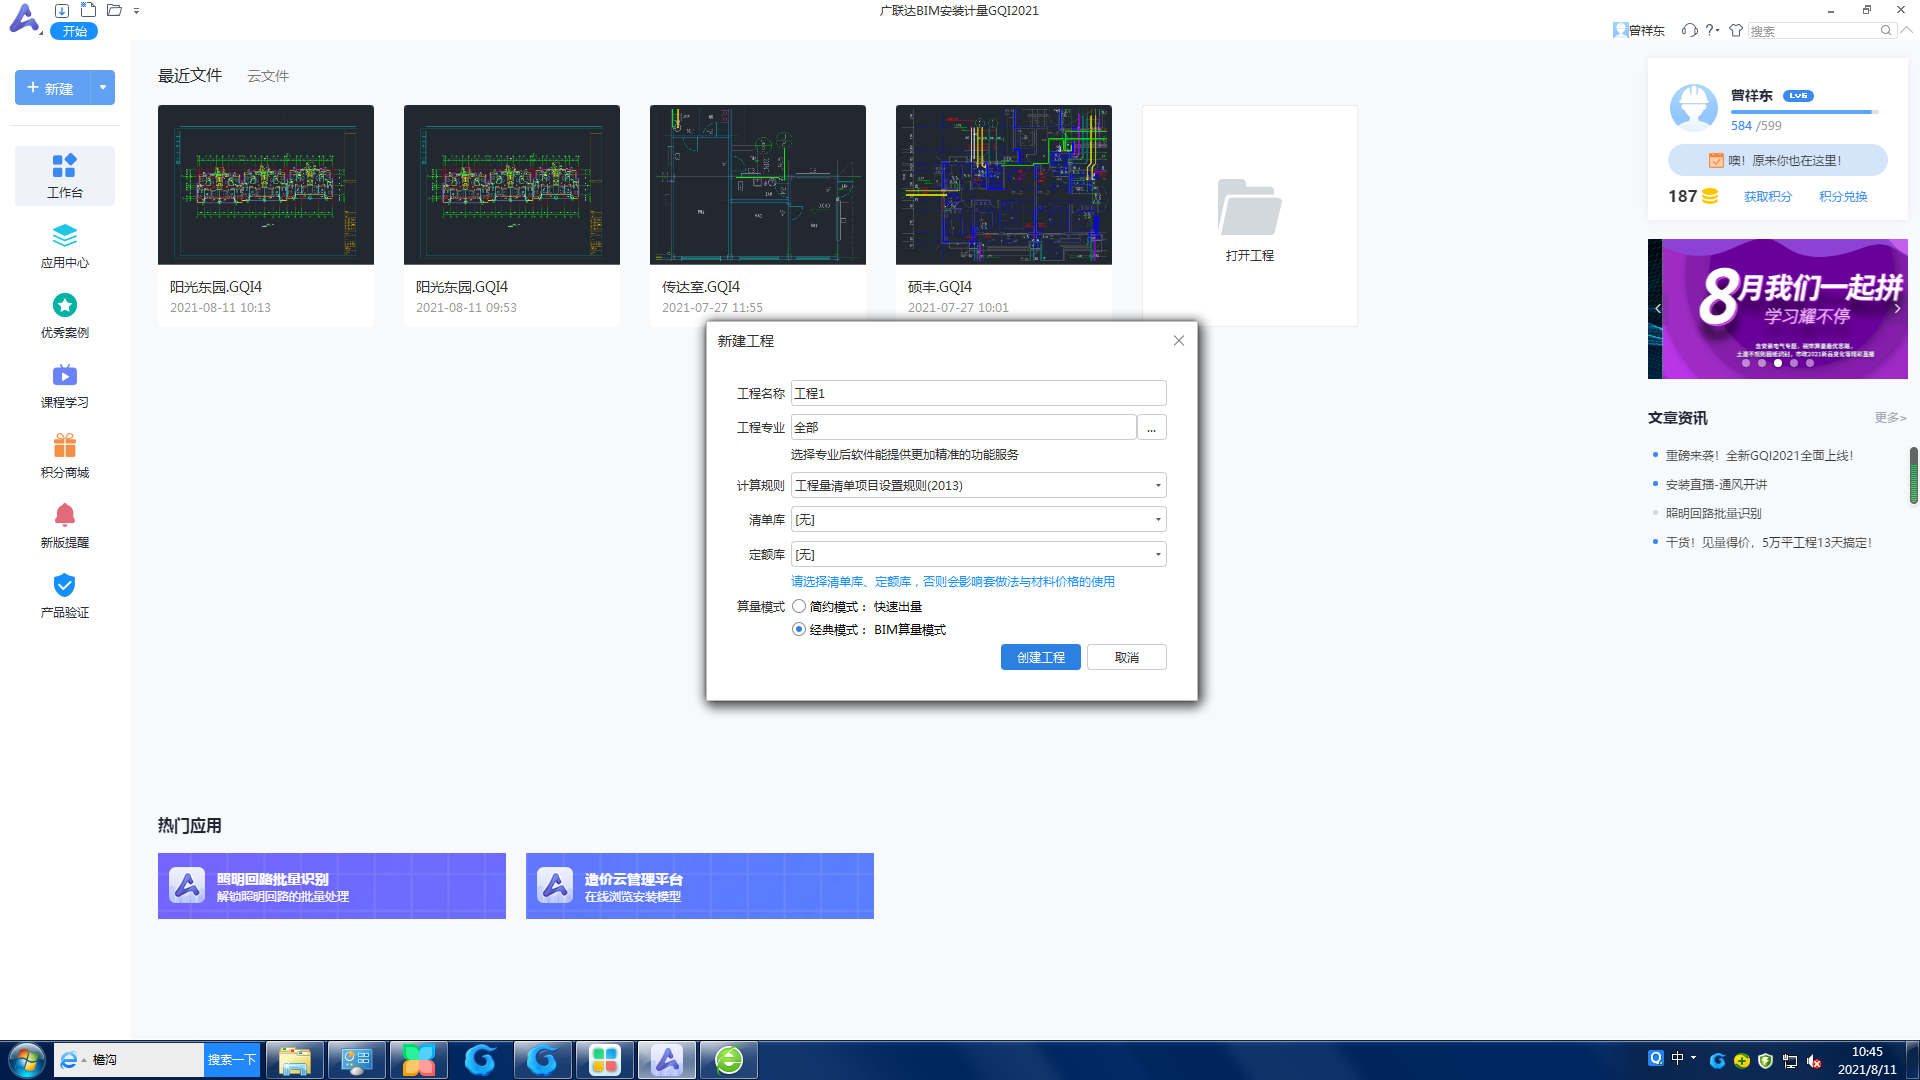Screen dimensions: 1920x1080
Task: Select the 开始 ribbon tab
Action: tap(75, 31)
